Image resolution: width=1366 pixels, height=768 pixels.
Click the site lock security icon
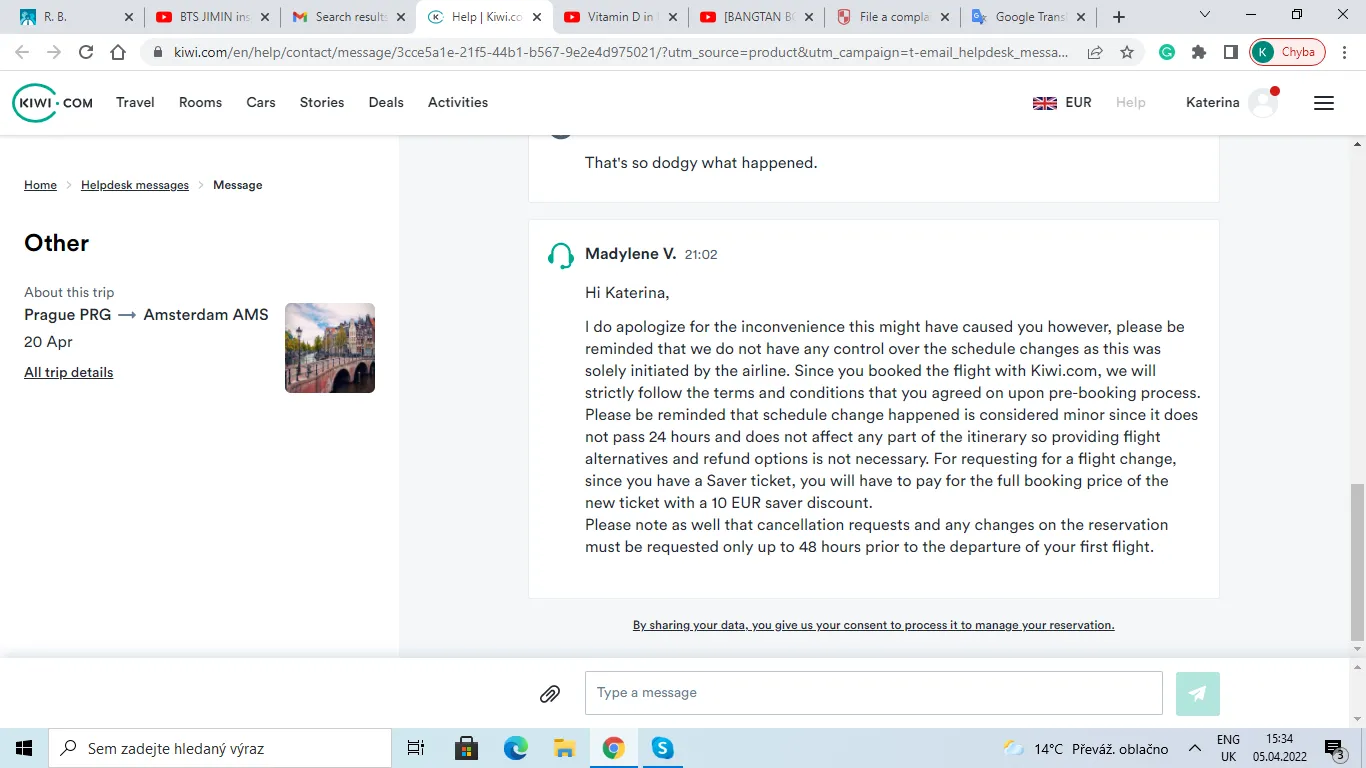tap(157, 53)
